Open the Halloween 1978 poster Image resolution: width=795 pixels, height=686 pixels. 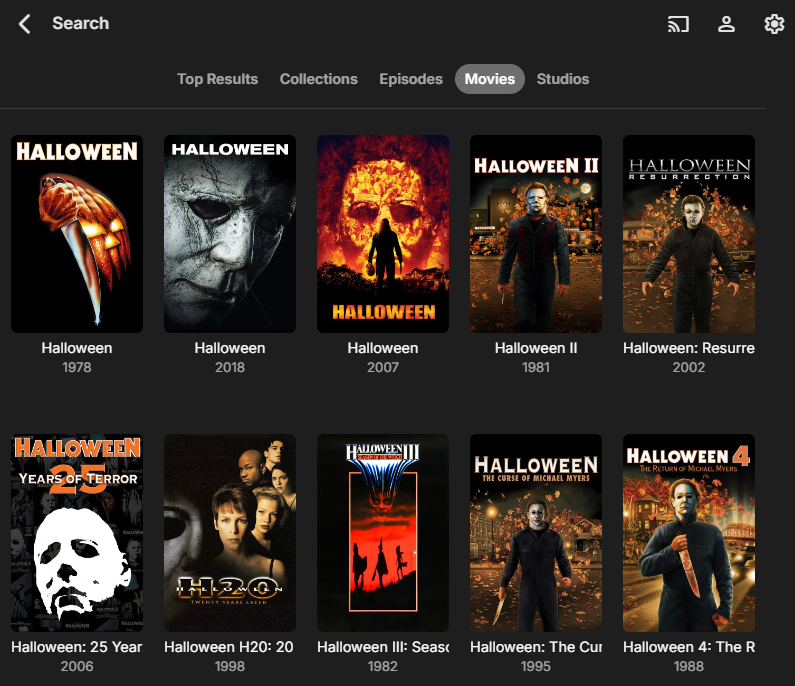coord(77,234)
